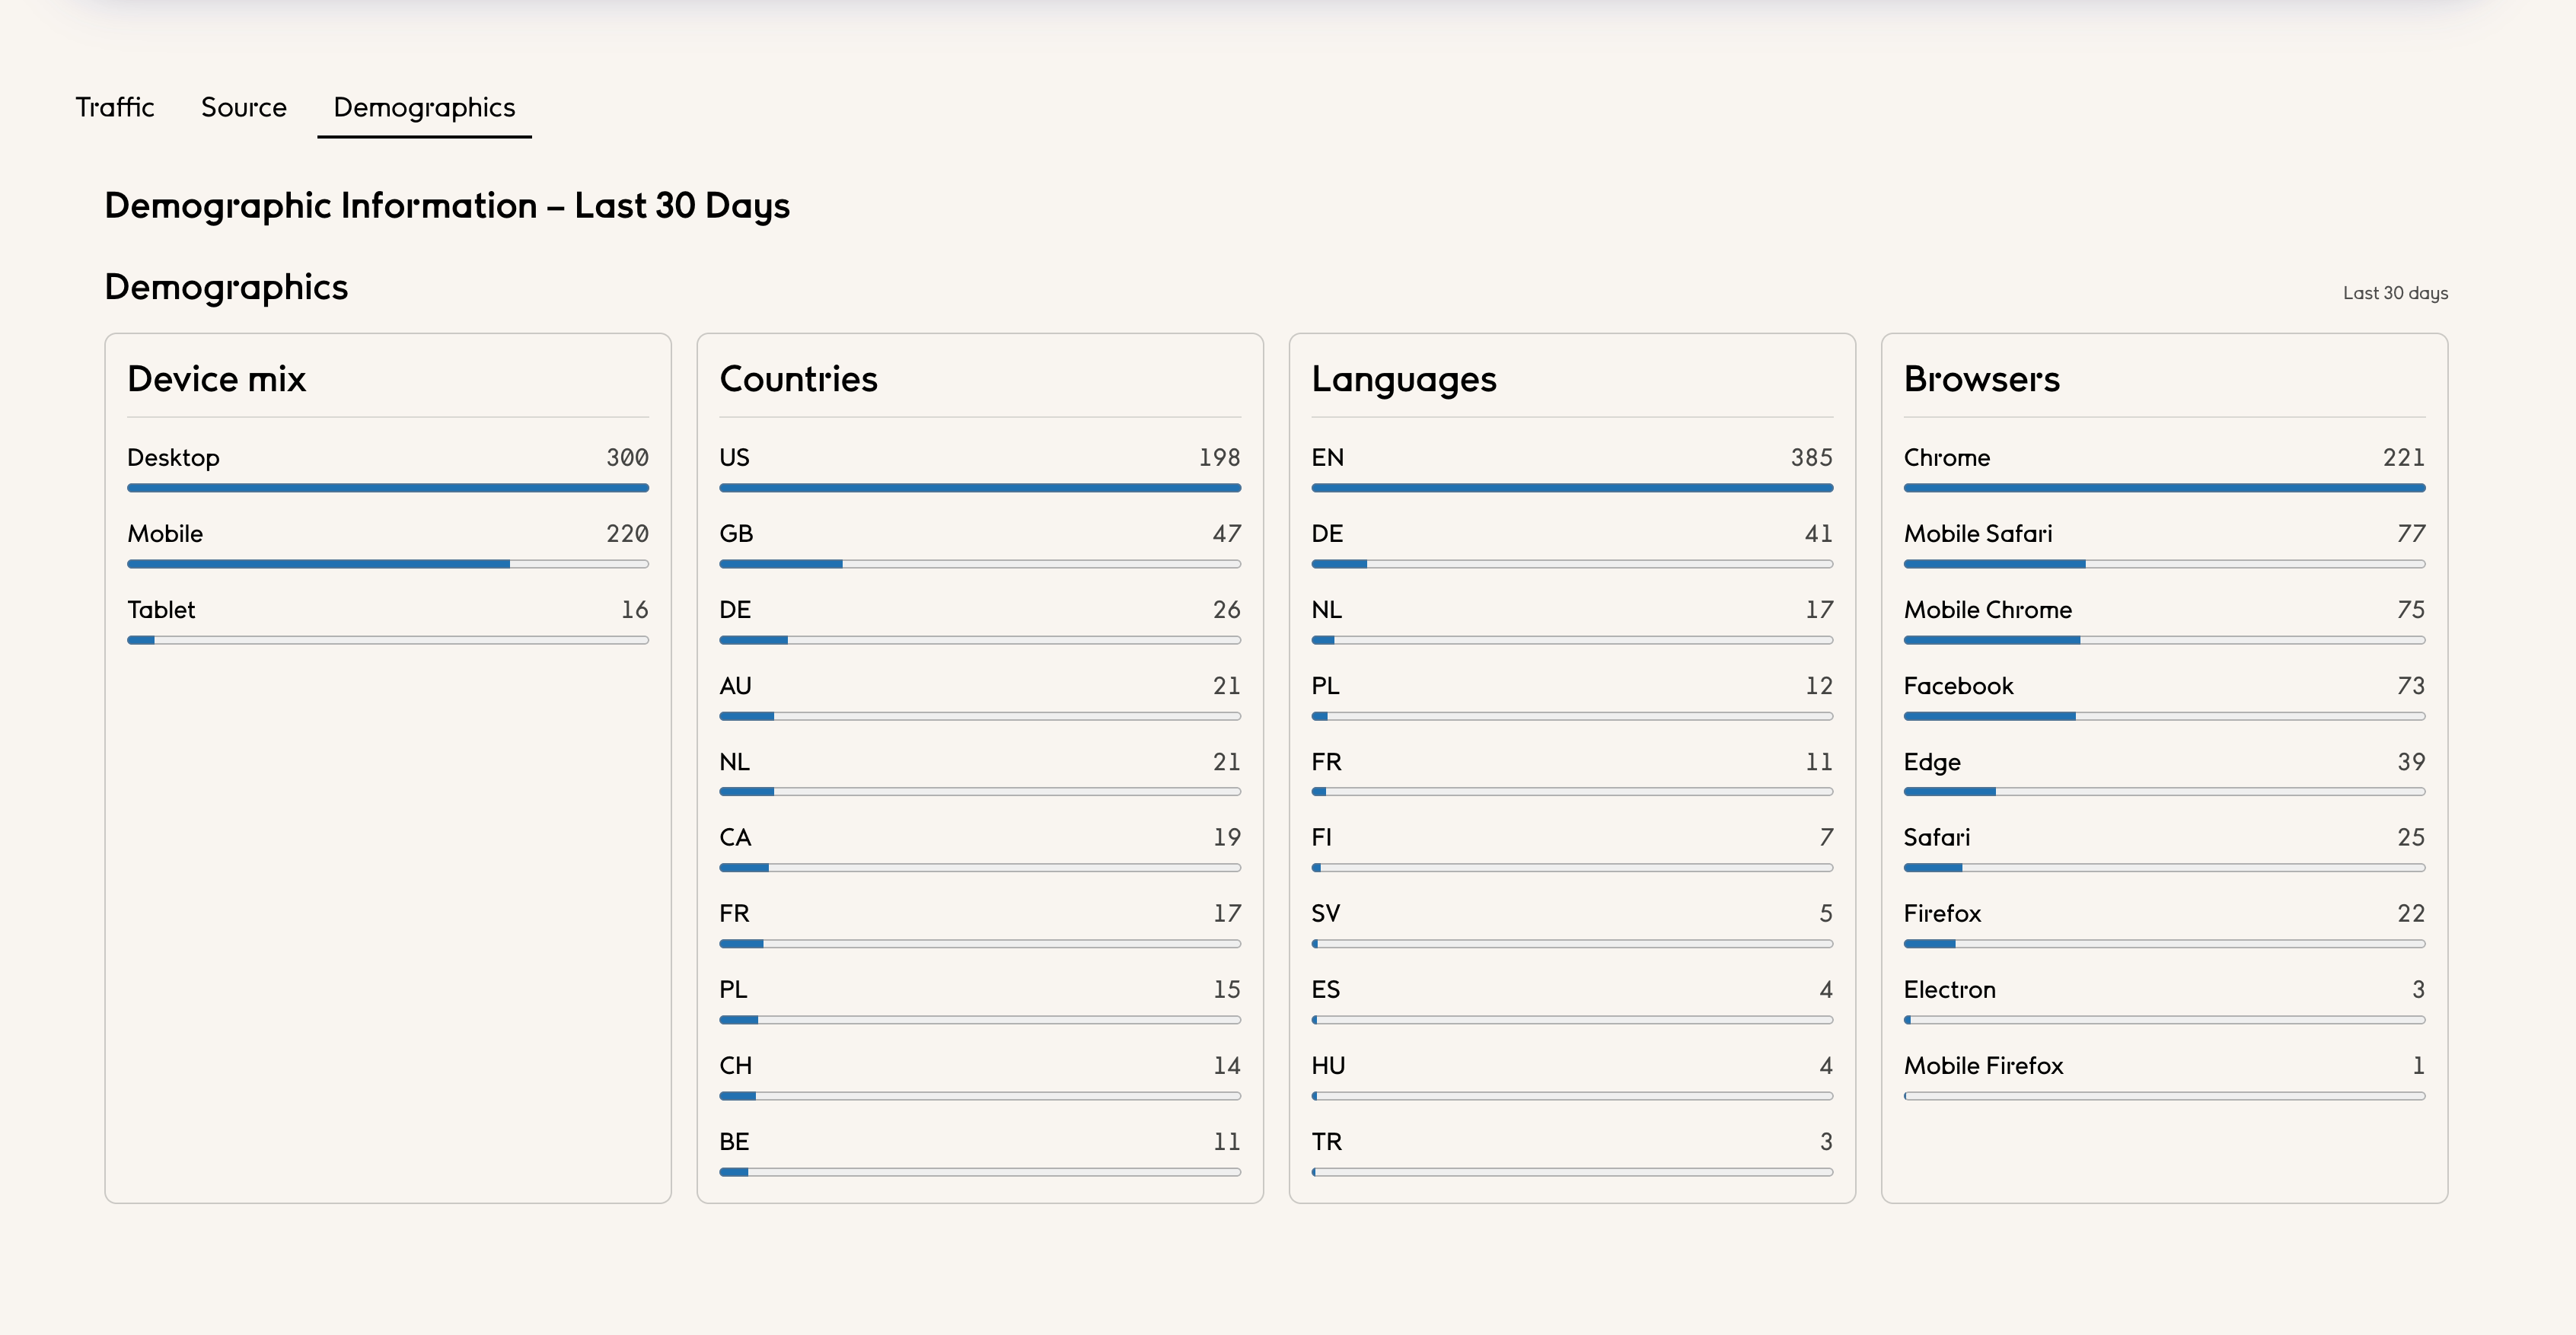Image resolution: width=2576 pixels, height=1335 pixels.
Task: Select the 'CA' country label
Action: point(735,837)
